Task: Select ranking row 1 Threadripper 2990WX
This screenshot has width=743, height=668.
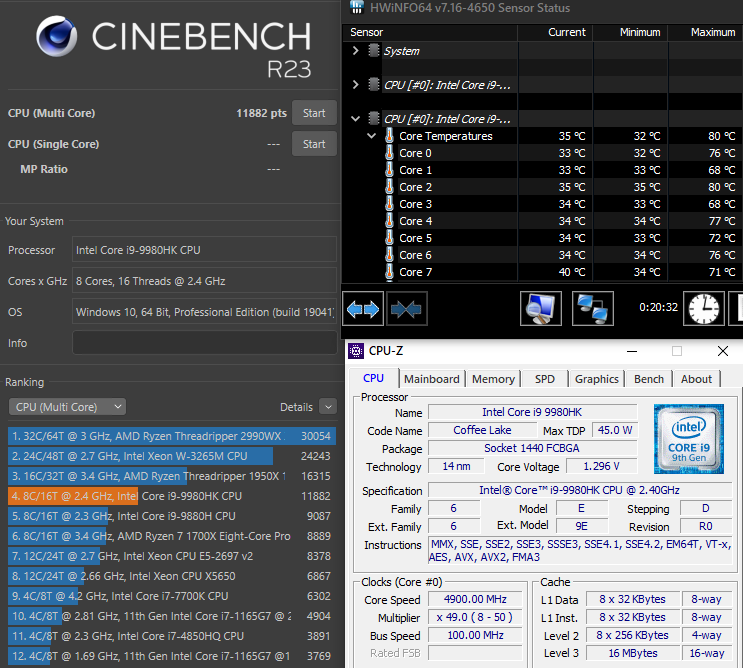Action: click(172, 436)
